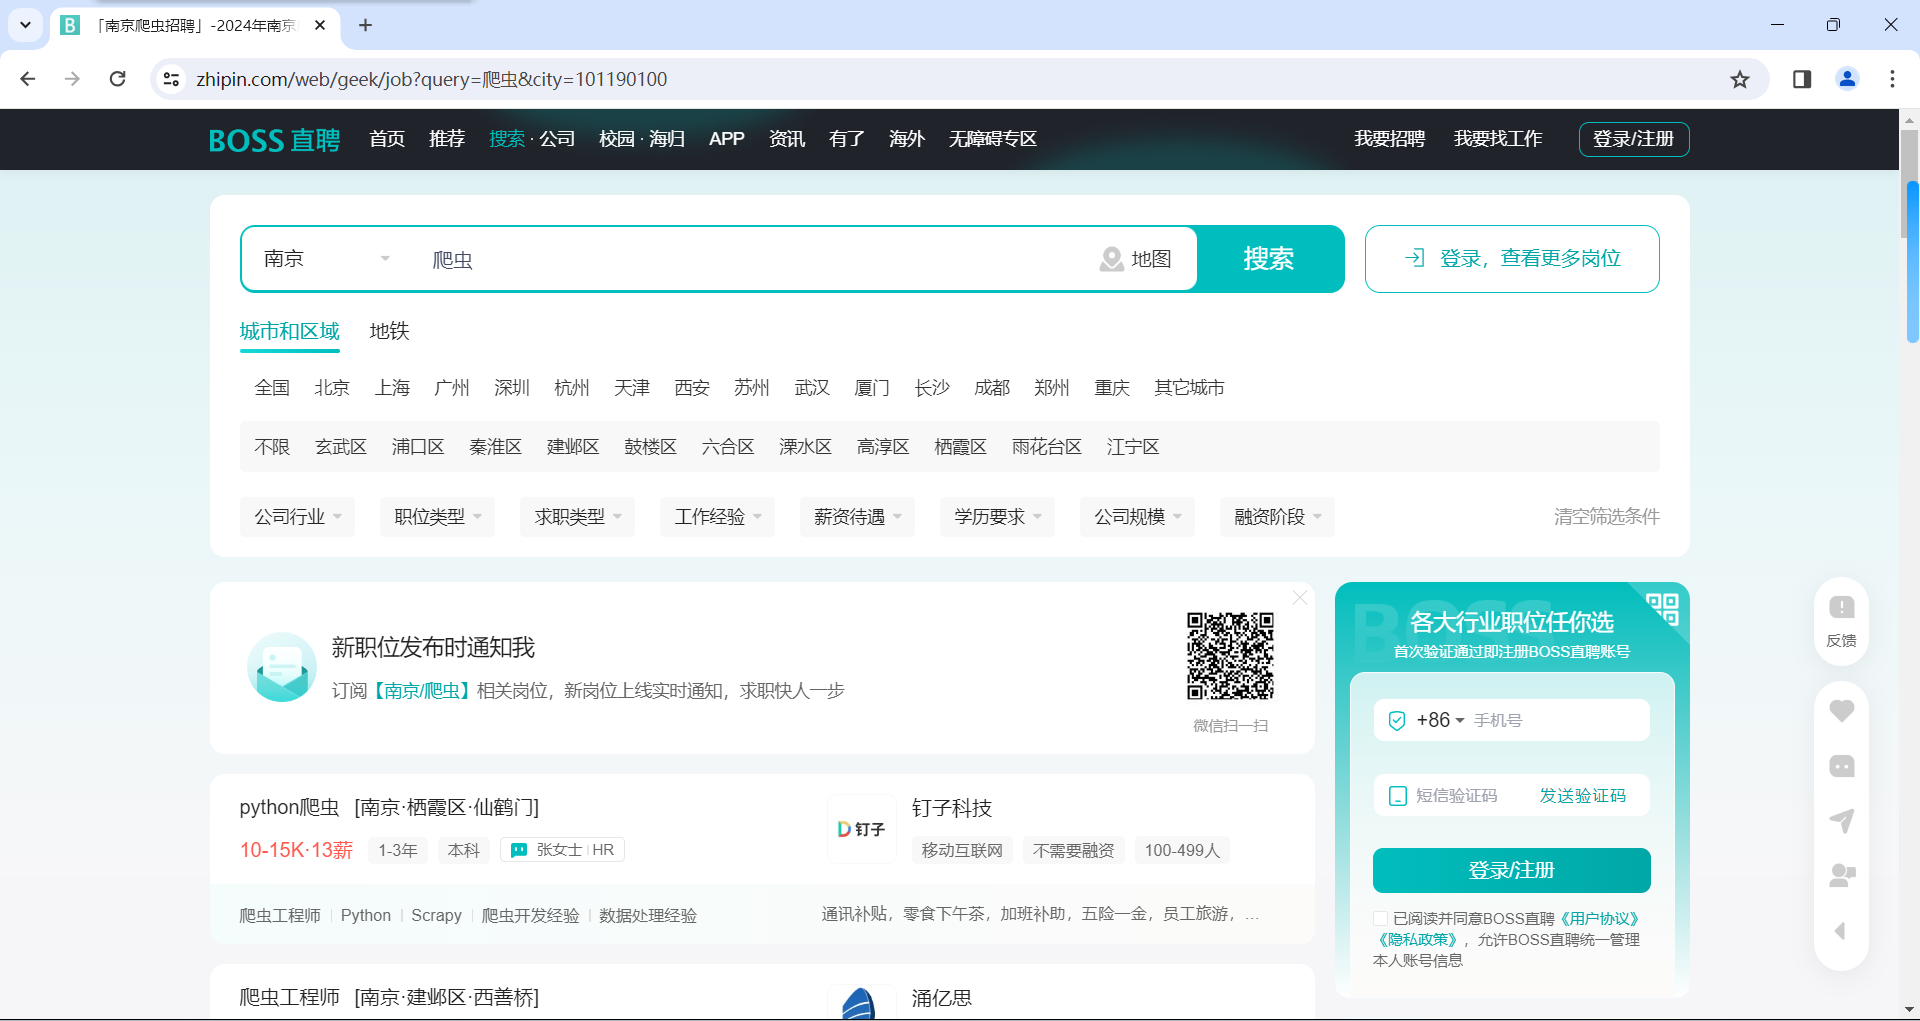Image resolution: width=1920 pixels, height=1021 pixels.
Task: Click the 反馈 feedback icon
Action: pyautogui.click(x=1841, y=607)
